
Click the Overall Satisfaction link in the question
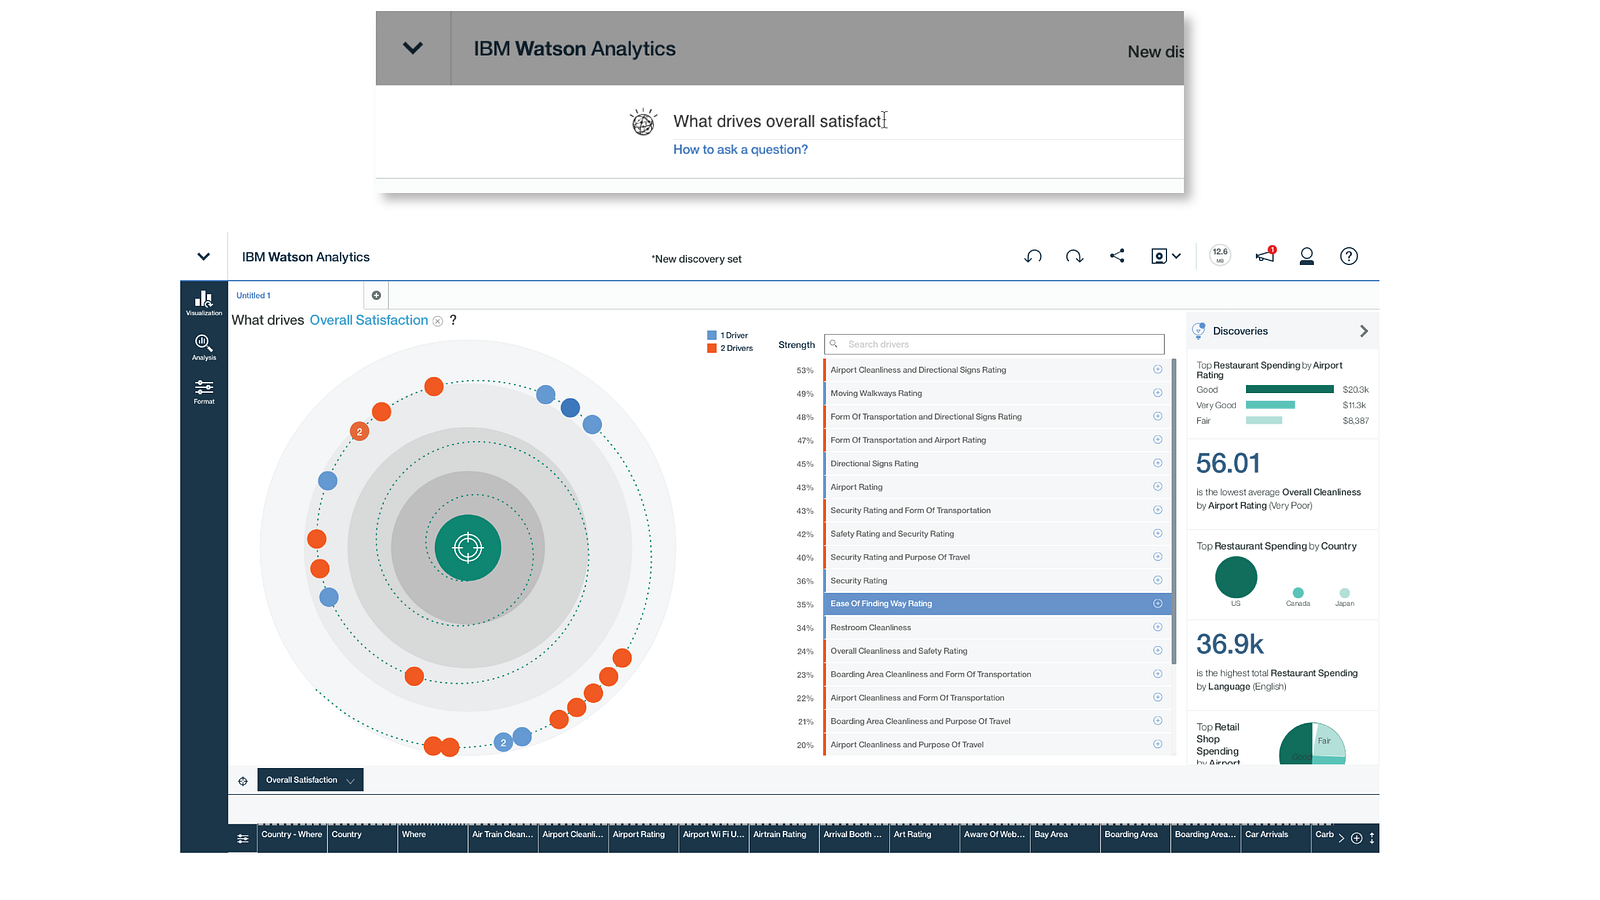pos(369,320)
